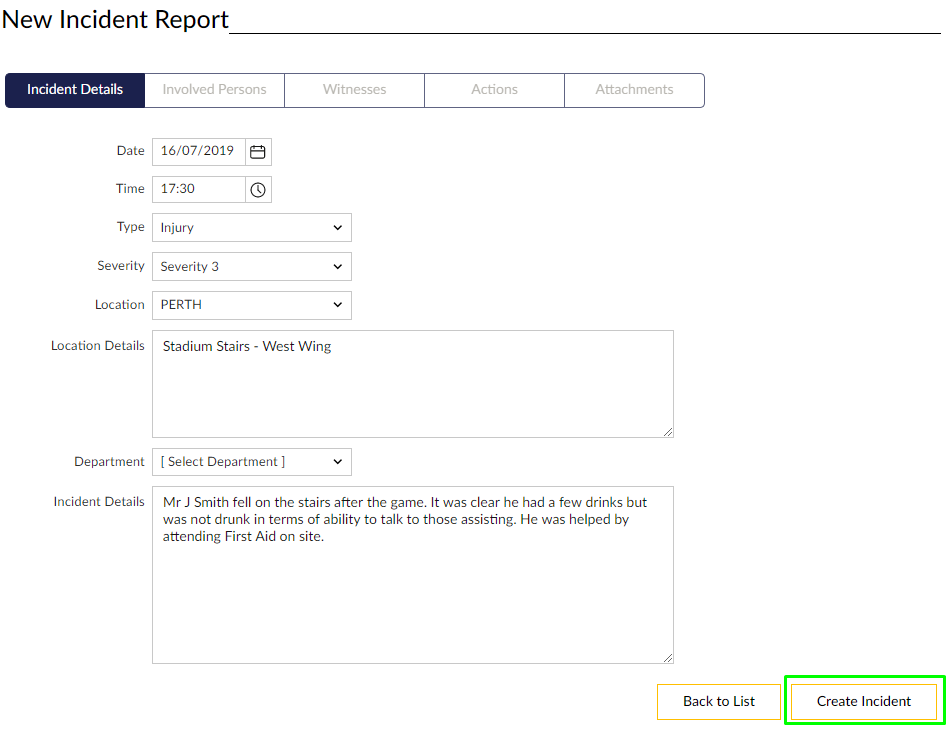Open the Severity dropdown
This screenshot has height=732, width=951.
pos(252,266)
